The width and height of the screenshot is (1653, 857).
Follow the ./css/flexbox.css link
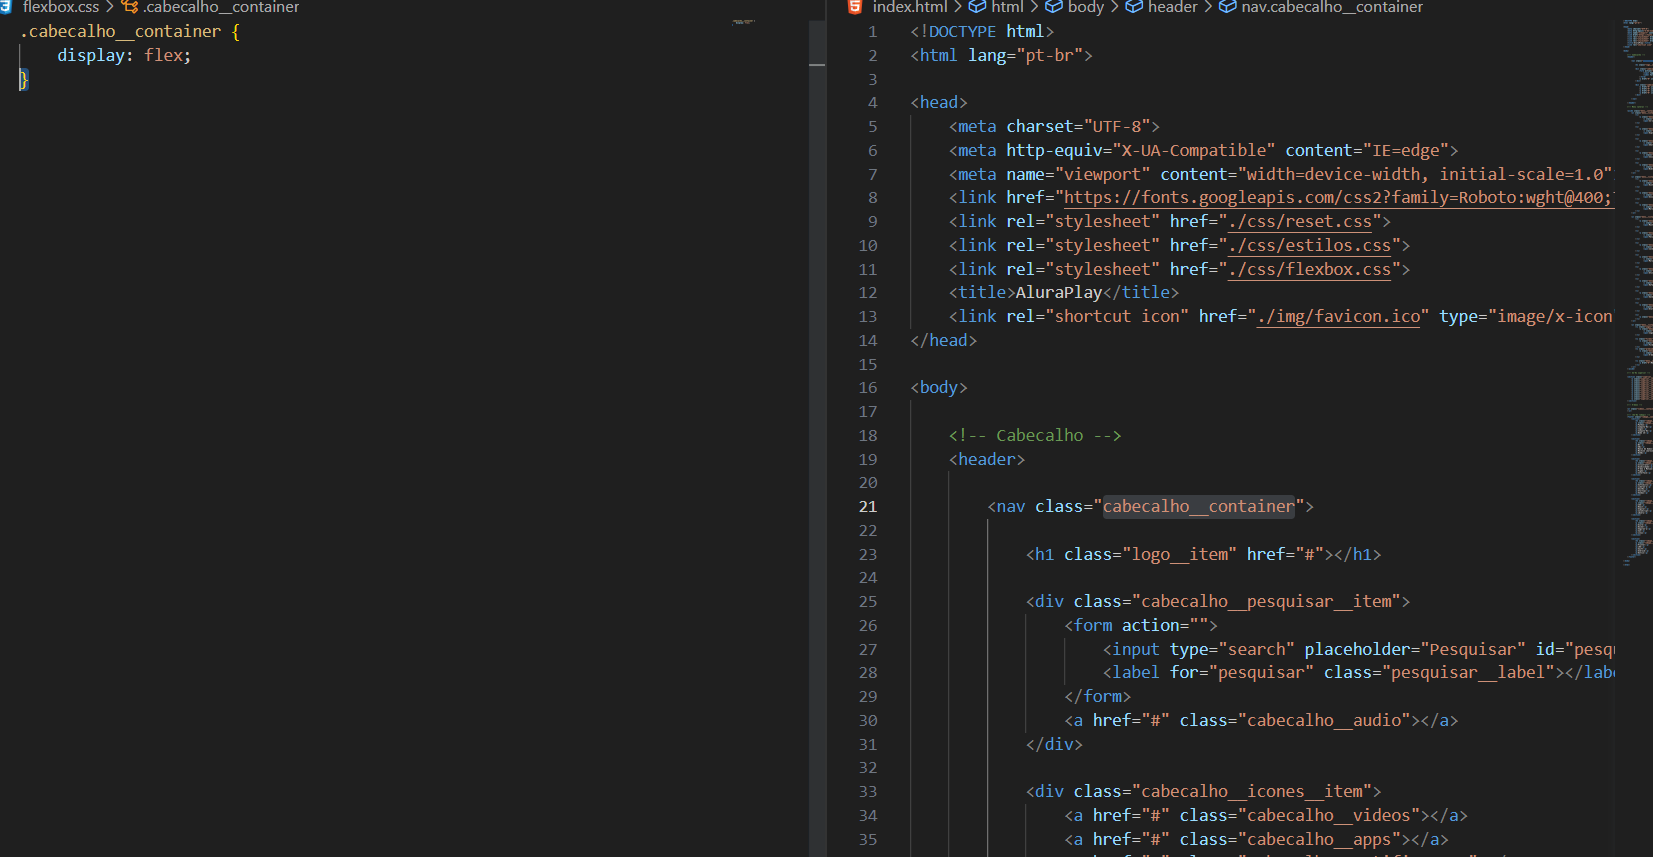pyautogui.click(x=1310, y=270)
